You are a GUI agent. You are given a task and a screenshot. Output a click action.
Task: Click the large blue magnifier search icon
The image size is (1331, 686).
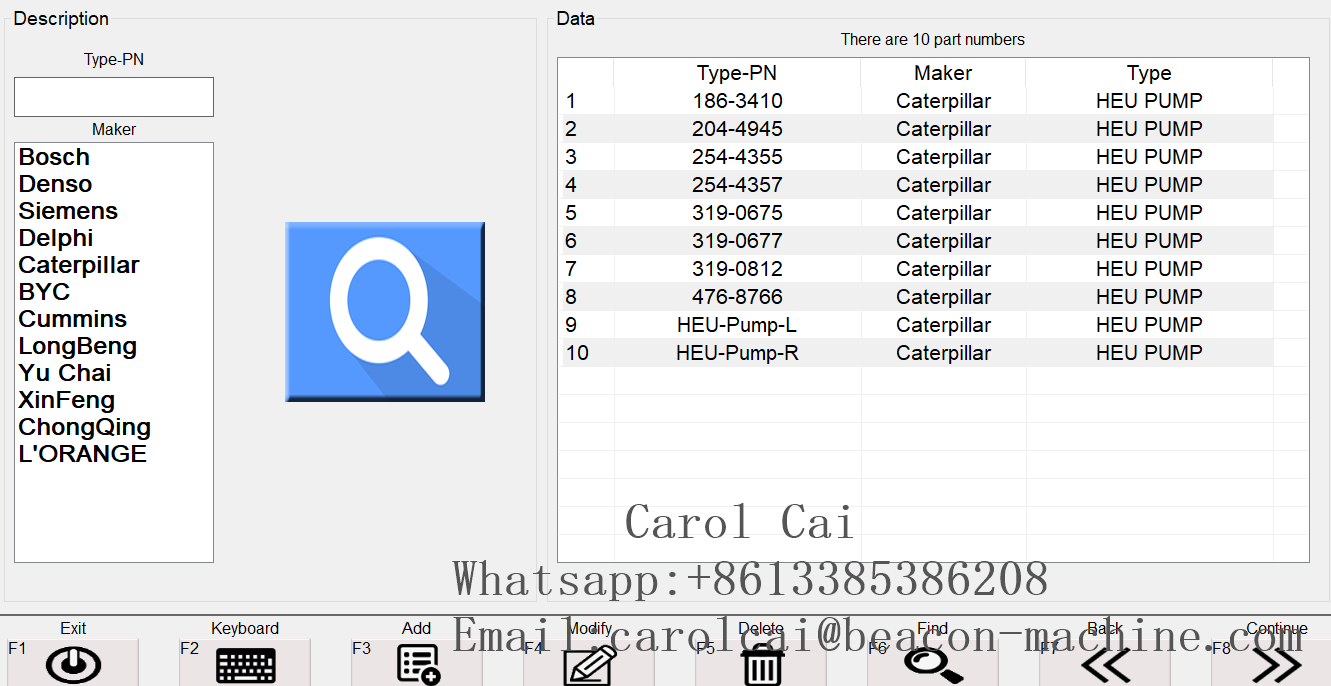tap(385, 312)
